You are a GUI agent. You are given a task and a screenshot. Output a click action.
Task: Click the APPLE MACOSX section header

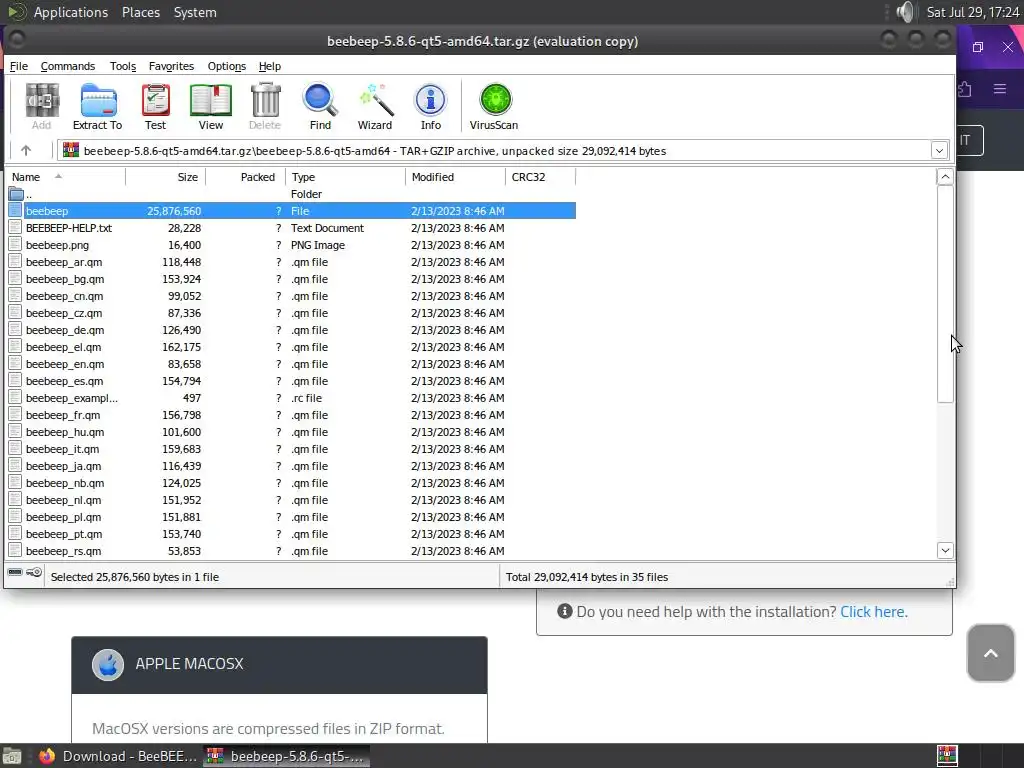click(x=280, y=665)
